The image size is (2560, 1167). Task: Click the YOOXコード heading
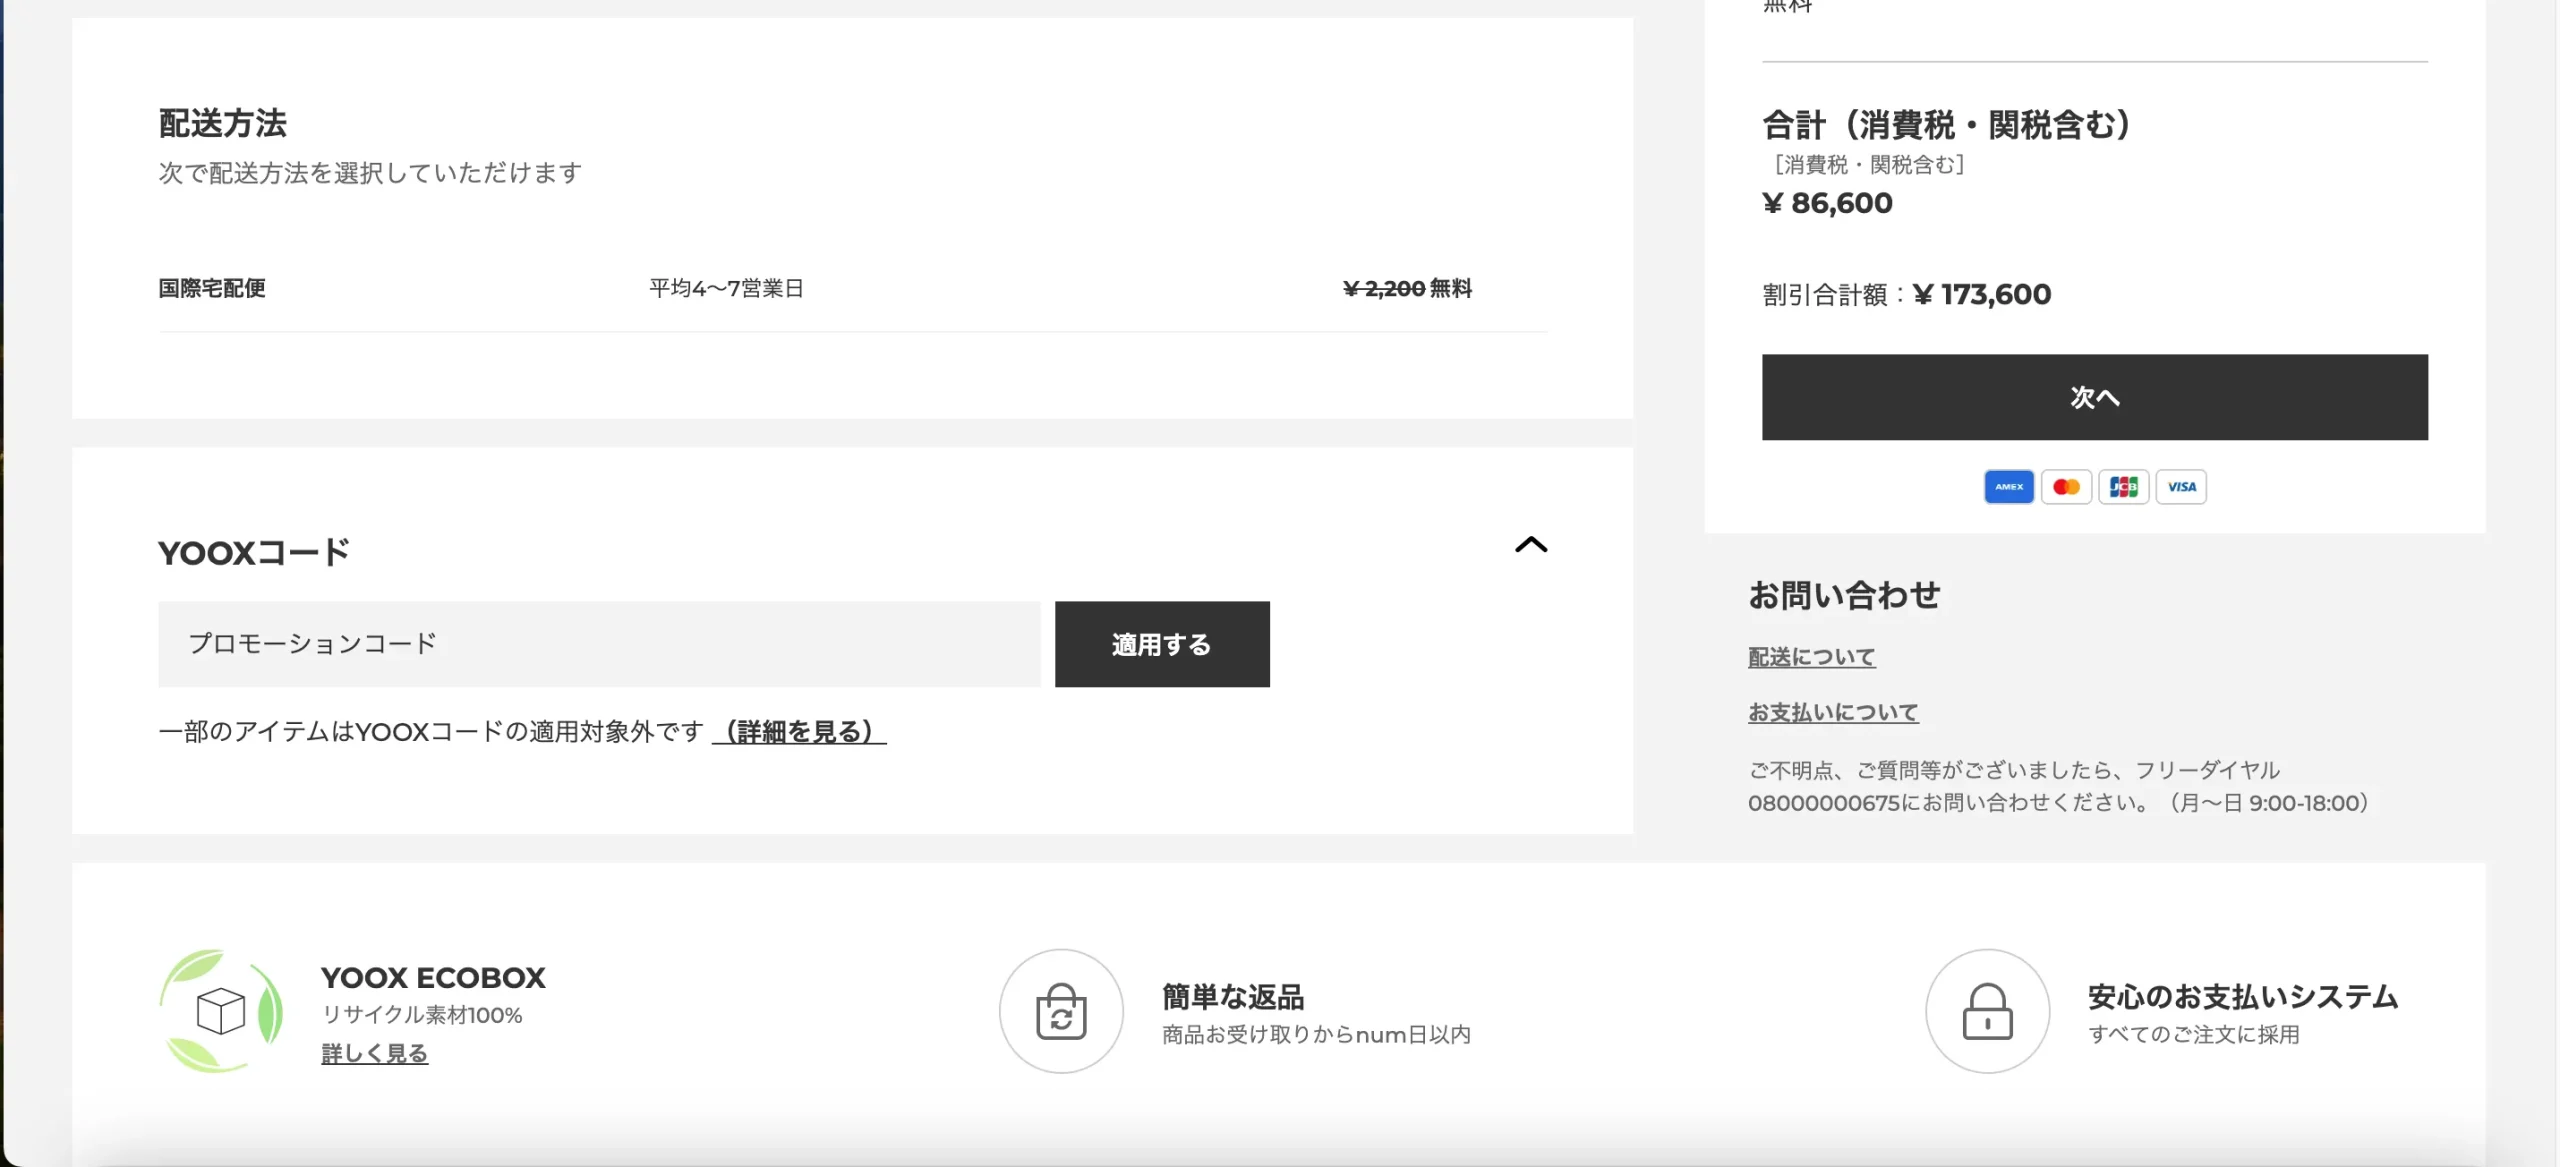(254, 552)
